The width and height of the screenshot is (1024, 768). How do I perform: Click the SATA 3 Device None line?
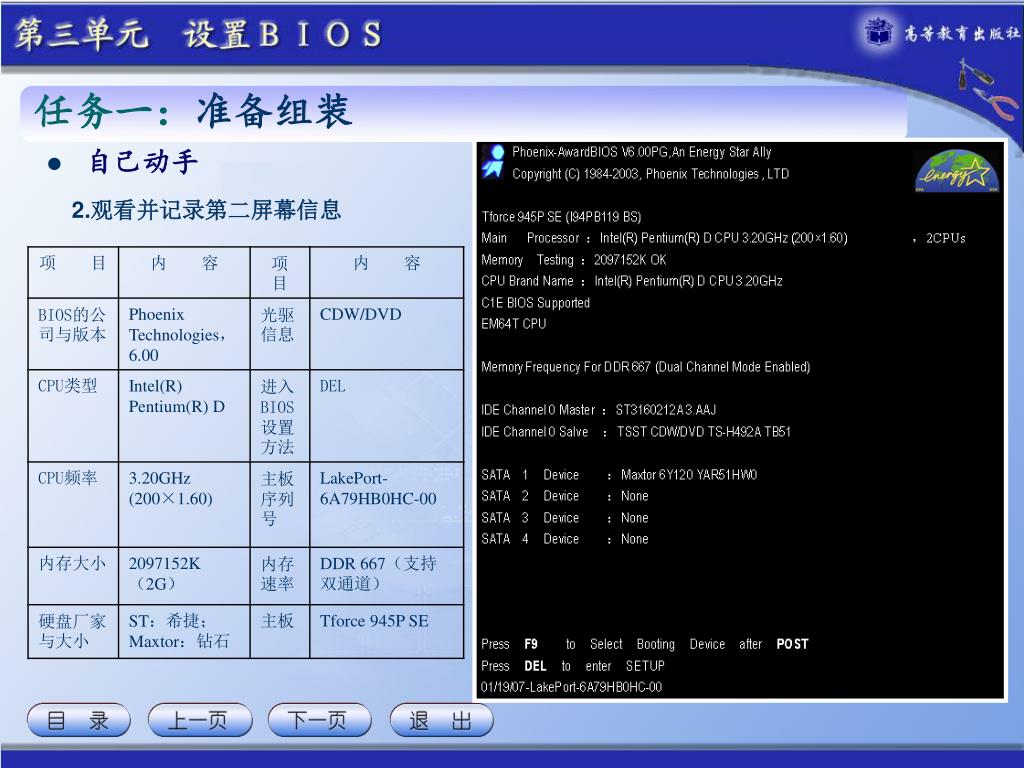click(x=565, y=518)
